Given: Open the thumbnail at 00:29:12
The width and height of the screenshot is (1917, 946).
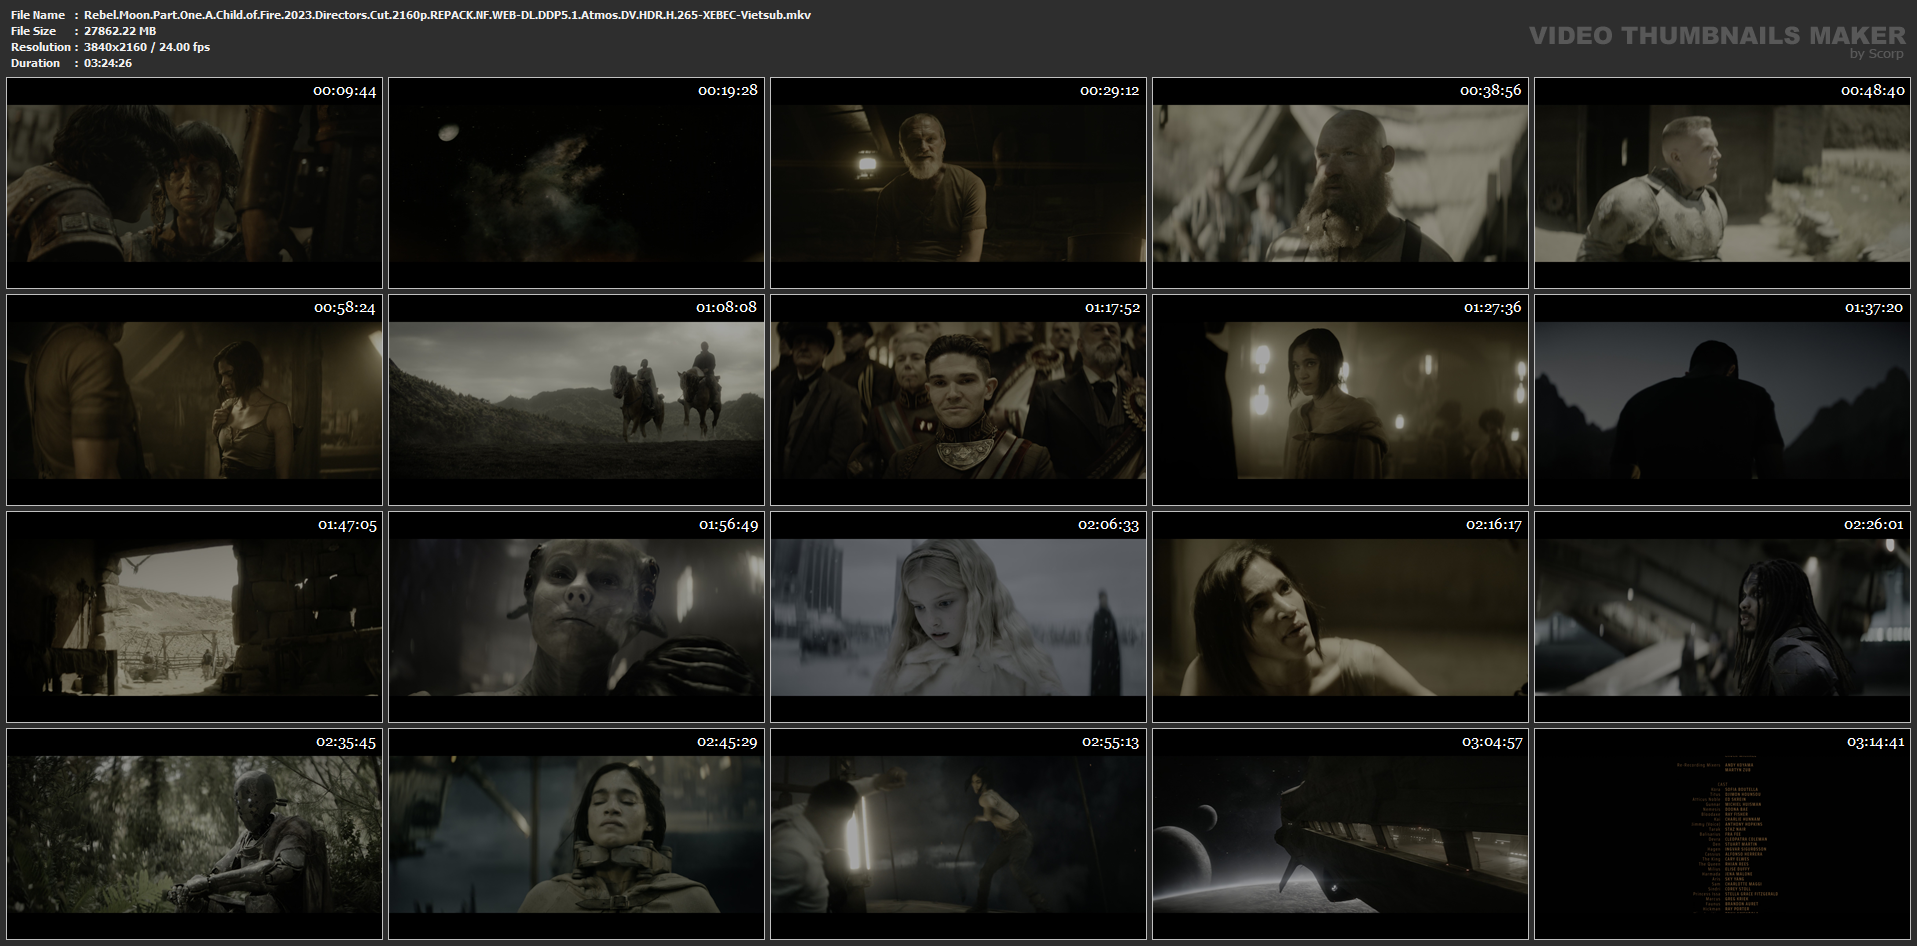Looking at the screenshot, I should (x=958, y=183).
